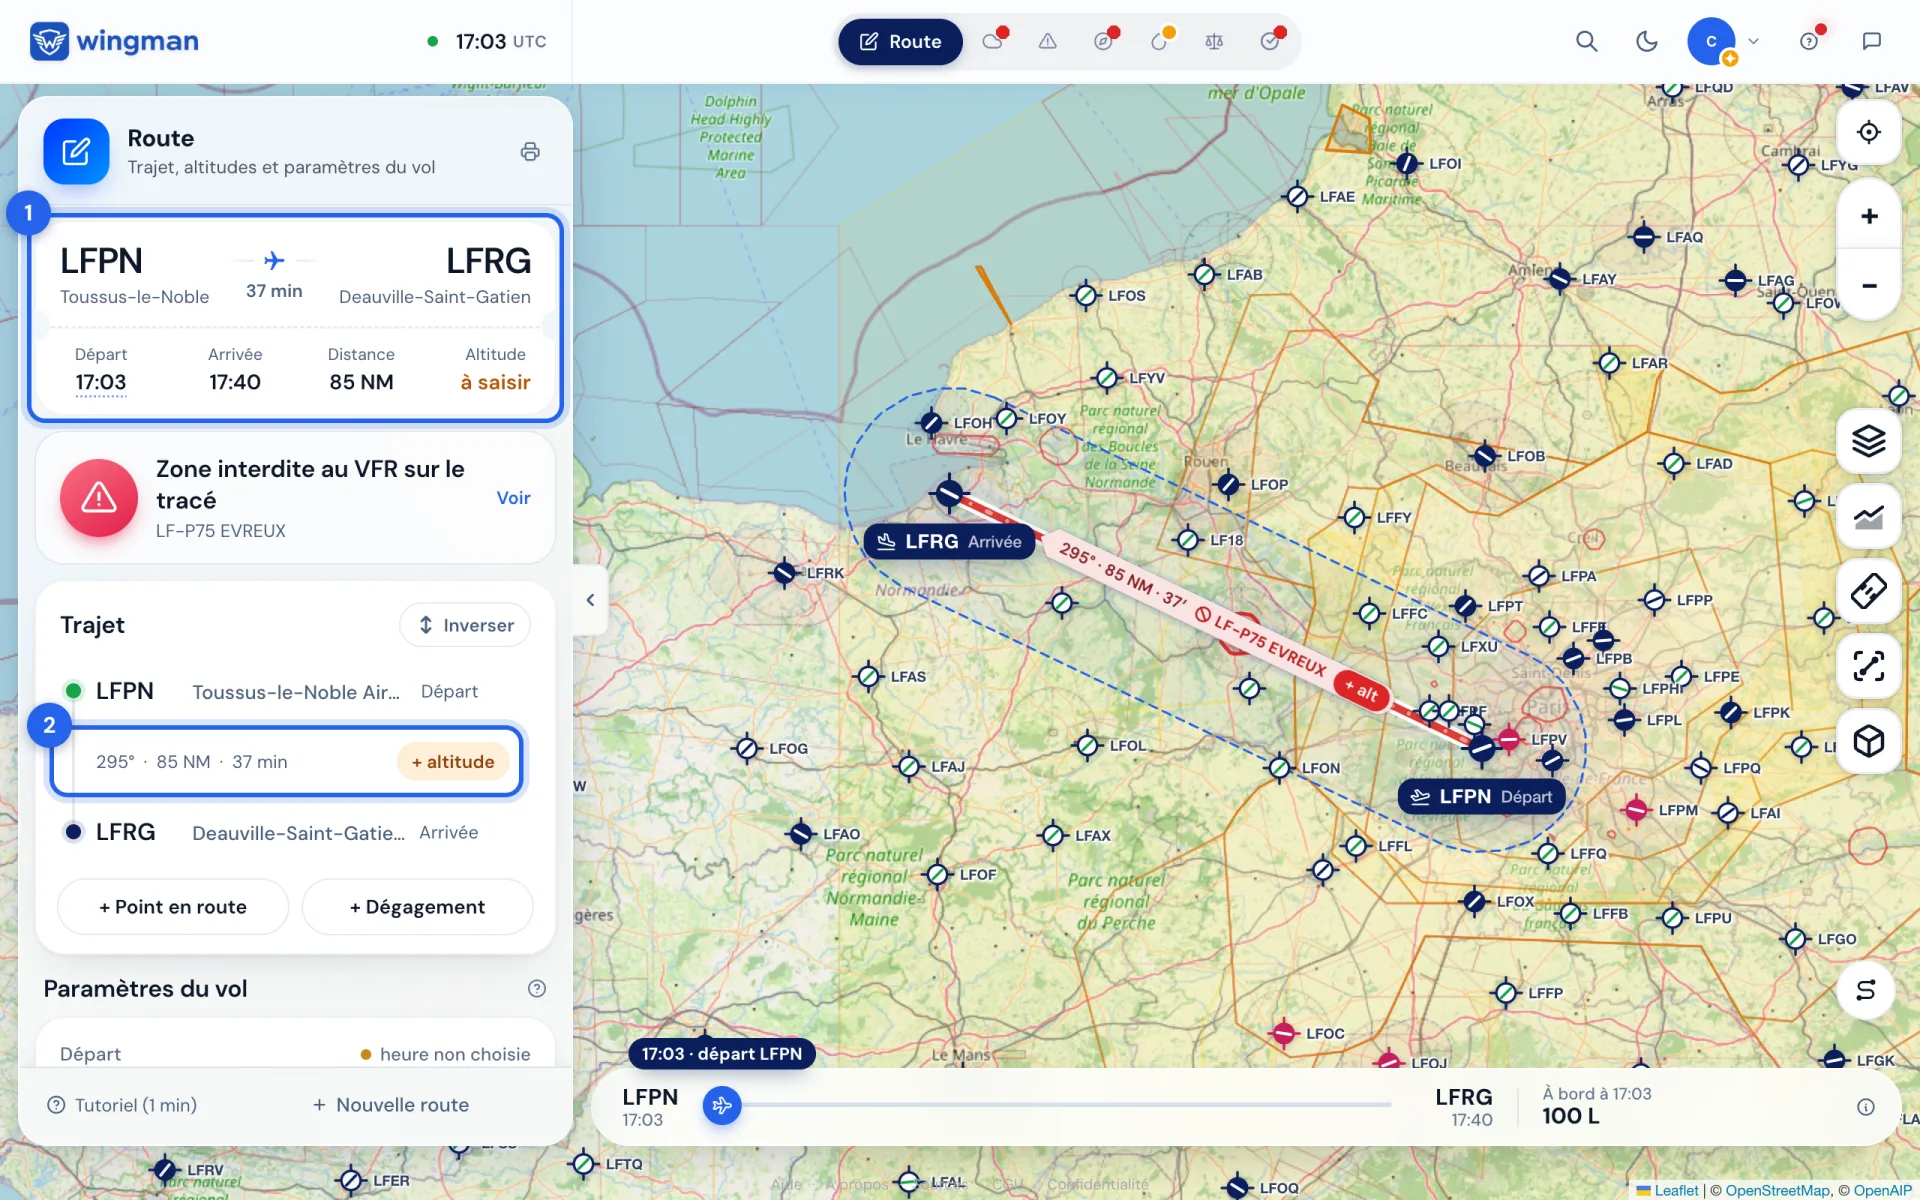Activate the ruler measurement tool

1868,591
